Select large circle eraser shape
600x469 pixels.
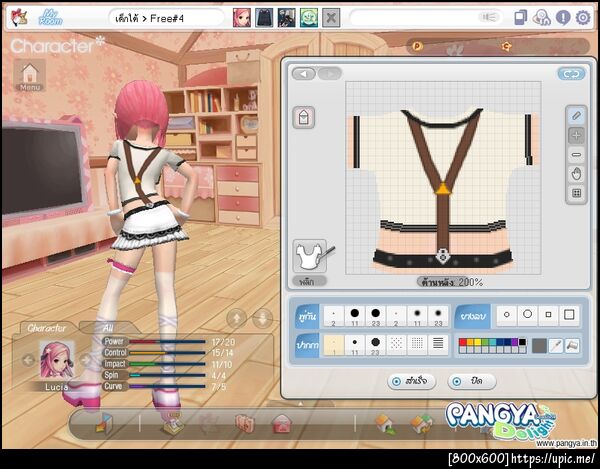tap(527, 315)
